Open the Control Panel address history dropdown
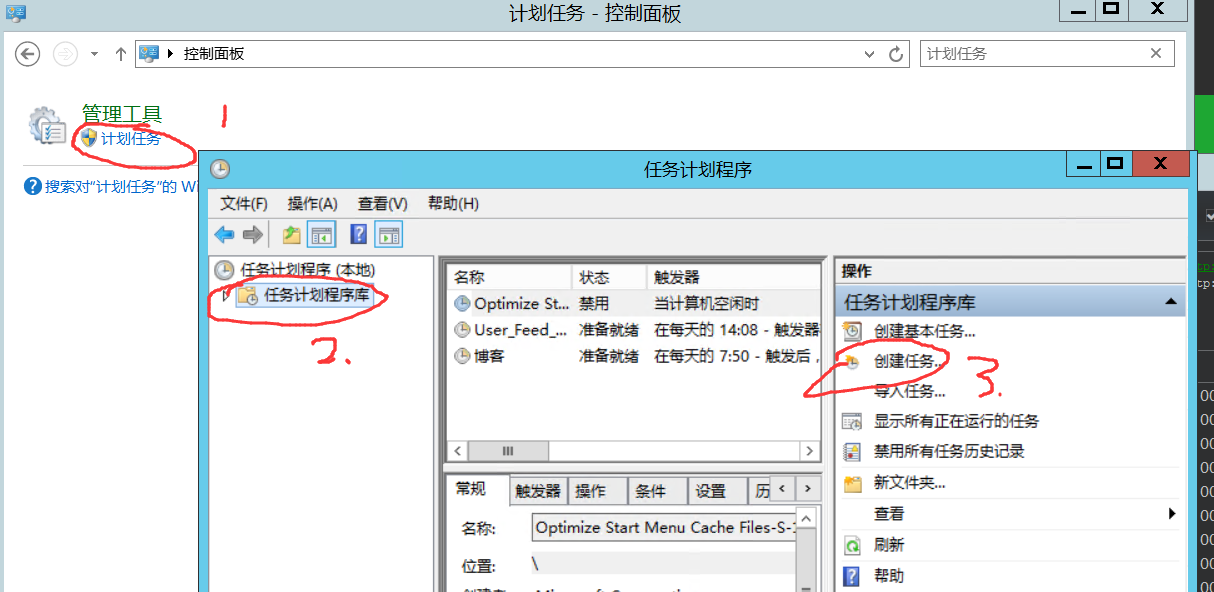The width and height of the screenshot is (1214, 592). (867, 53)
